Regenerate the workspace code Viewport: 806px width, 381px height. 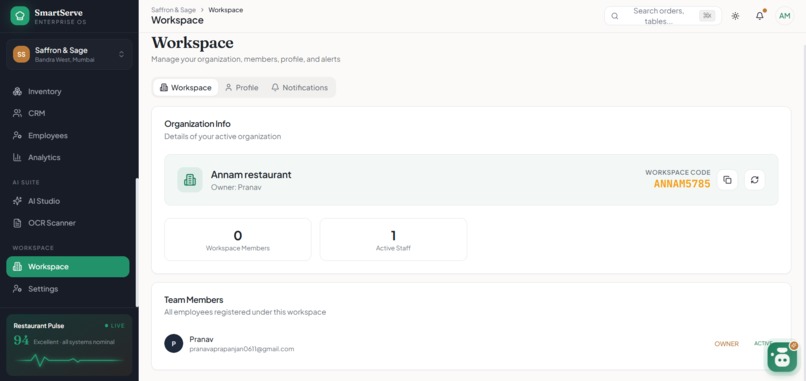pyautogui.click(x=755, y=180)
